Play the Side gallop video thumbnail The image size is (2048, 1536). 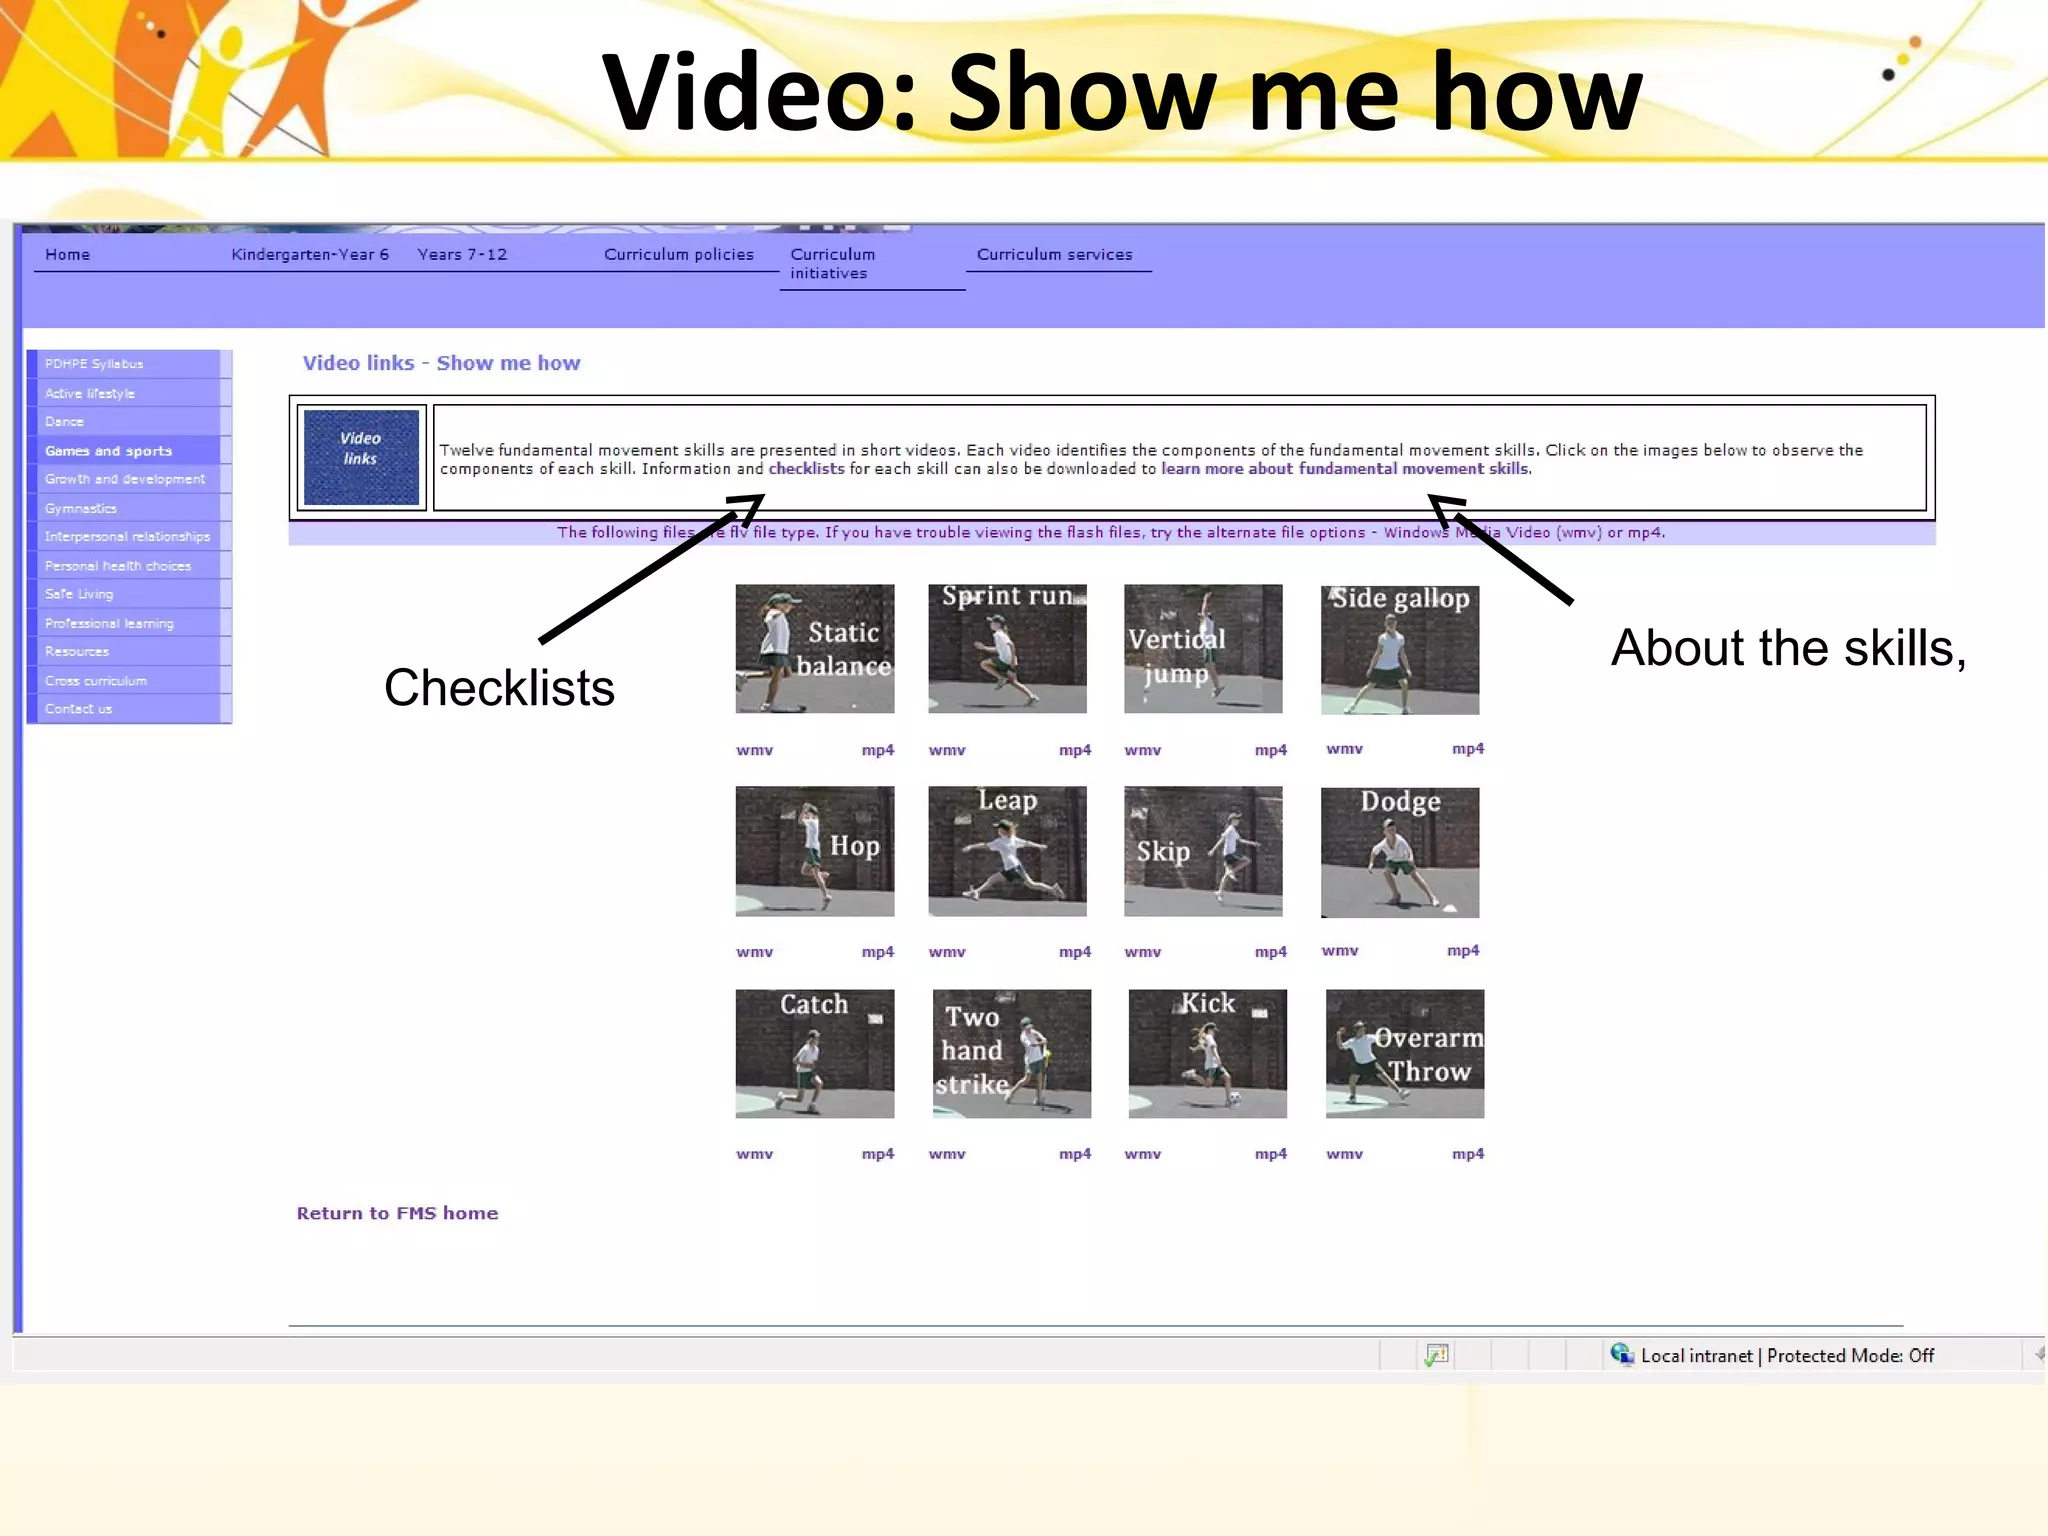click(x=1400, y=649)
